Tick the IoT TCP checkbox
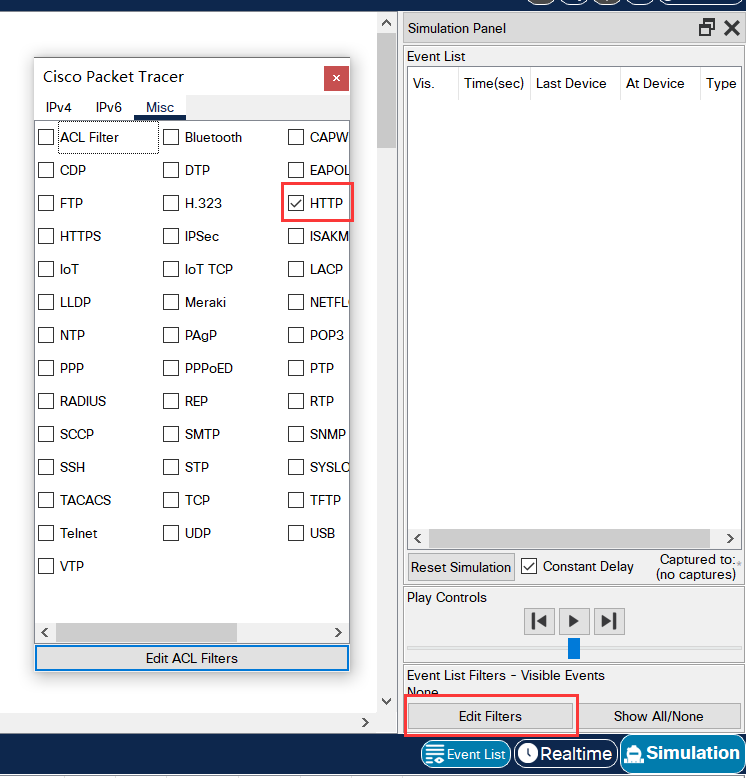 point(171,269)
